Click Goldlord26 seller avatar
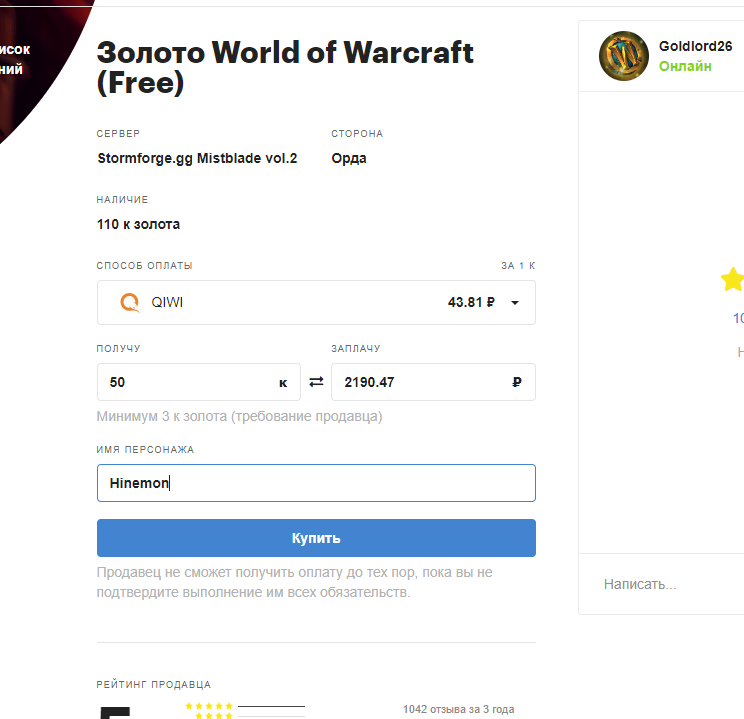Image resolution: width=744 pixels, height=719 pixels. point(623,57)
